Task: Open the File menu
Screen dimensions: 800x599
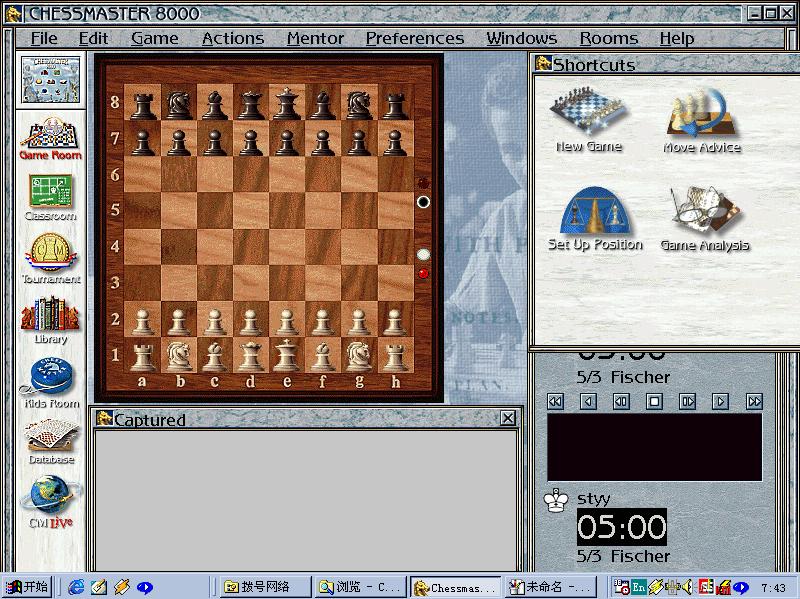Action: click(44, 38)
